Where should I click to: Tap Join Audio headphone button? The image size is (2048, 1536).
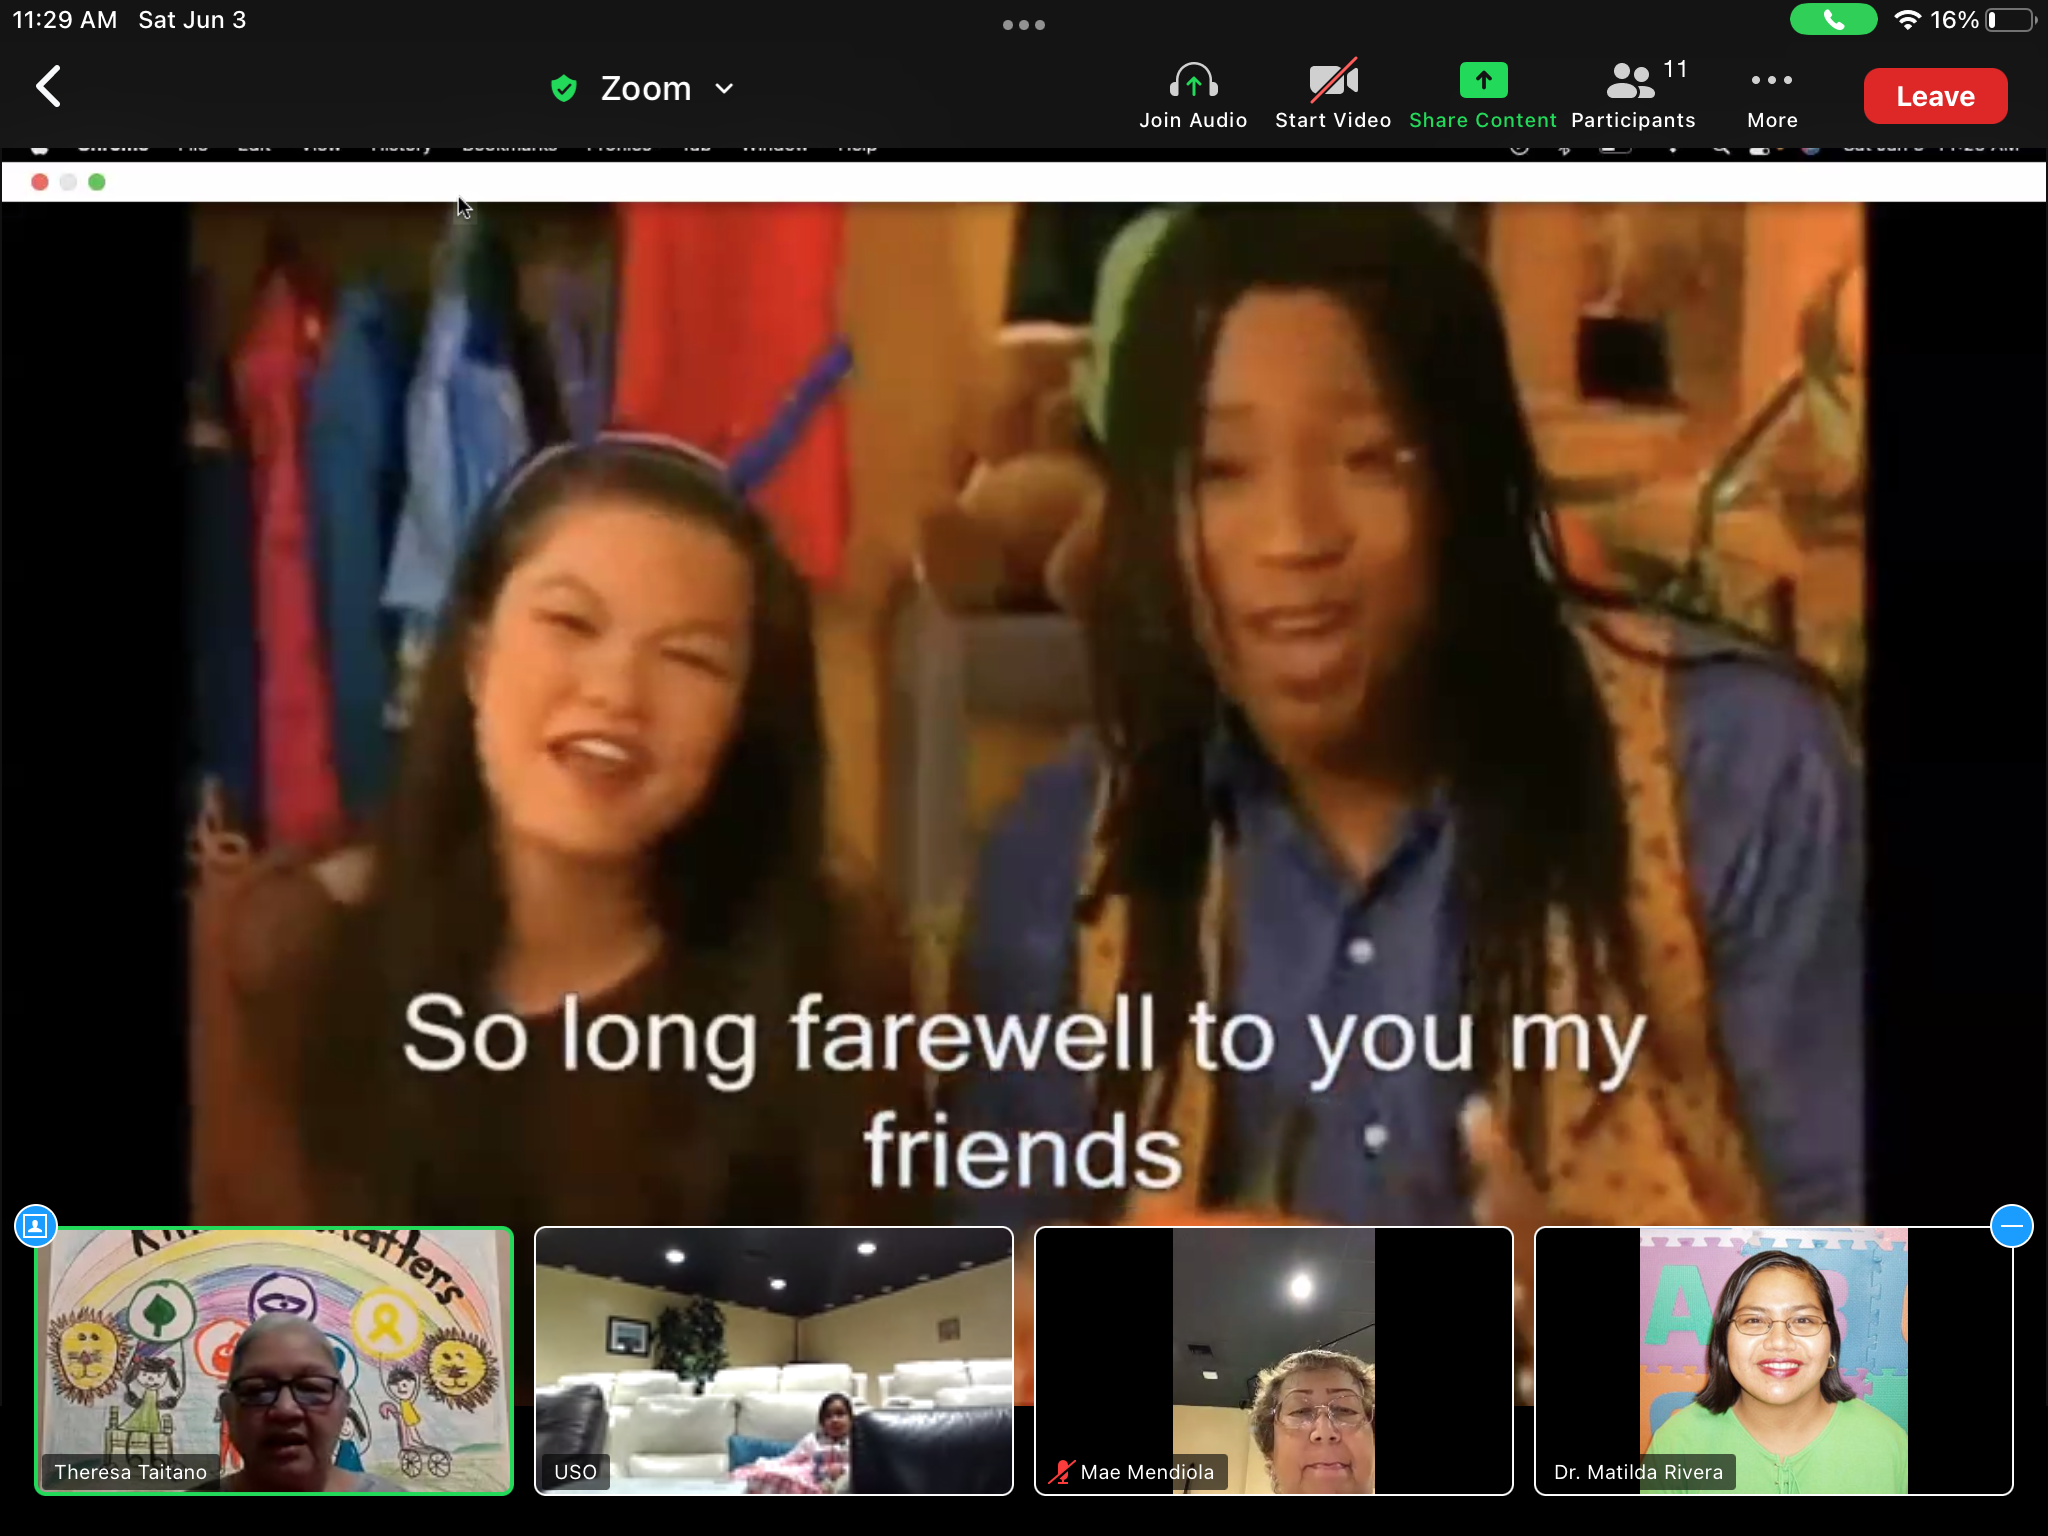1193,95
